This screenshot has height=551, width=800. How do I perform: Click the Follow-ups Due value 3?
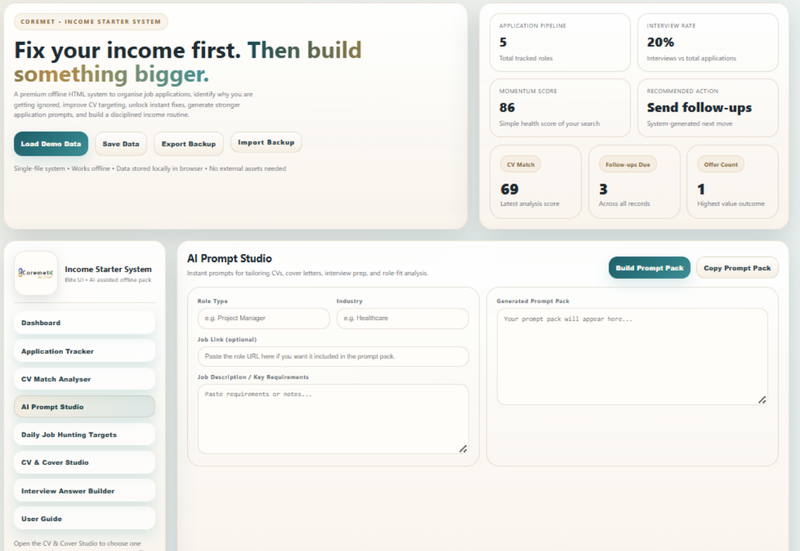click(x=603, y=189)
